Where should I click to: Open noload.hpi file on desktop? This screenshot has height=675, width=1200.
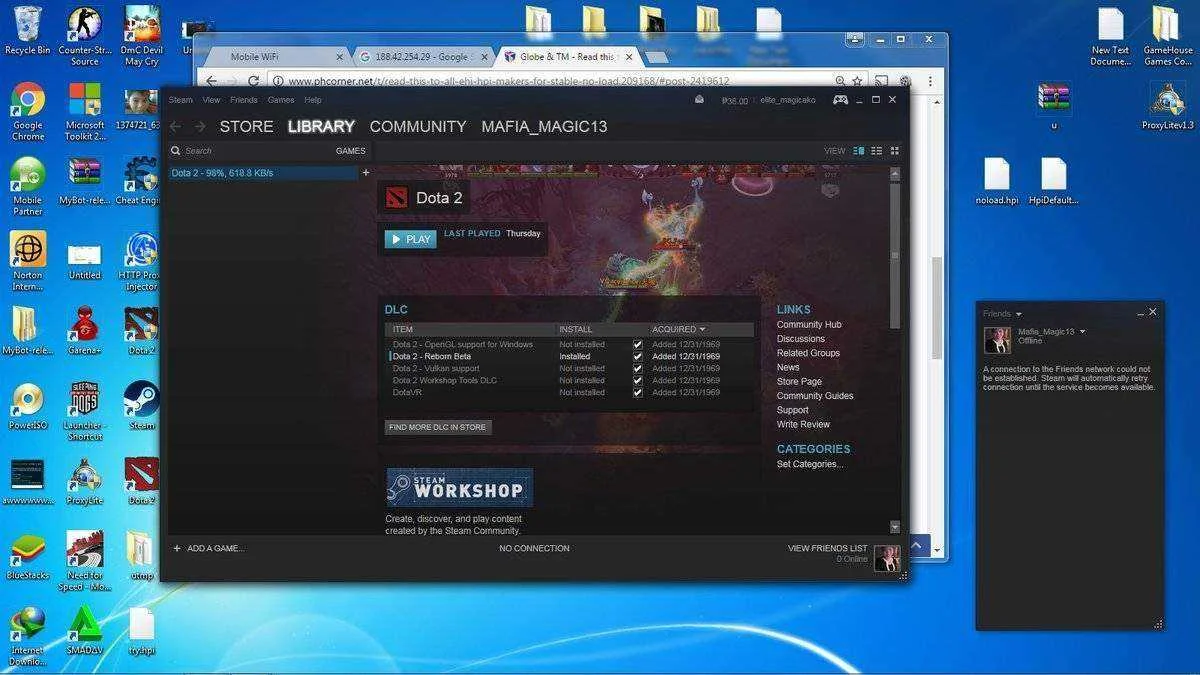[997, 174]
